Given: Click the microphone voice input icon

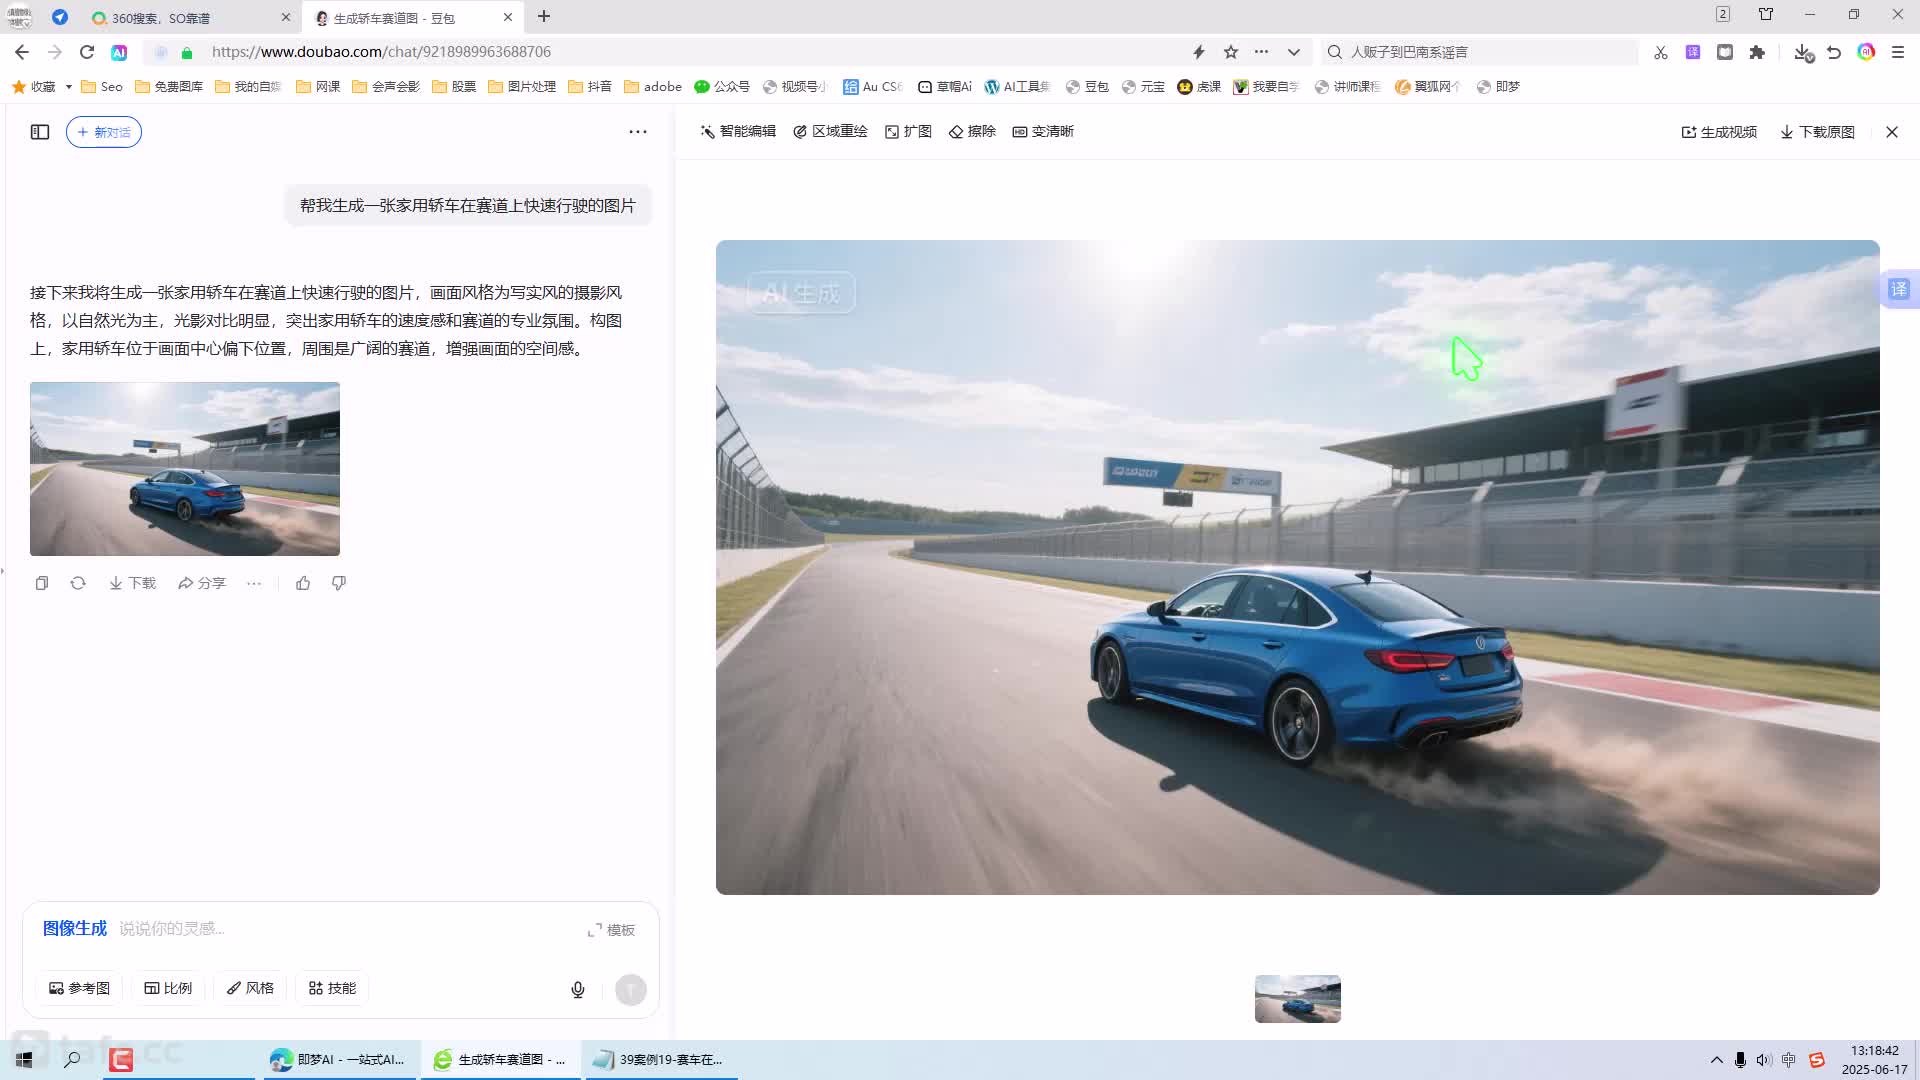Looking at the screenshot, I should coord(578,990).
